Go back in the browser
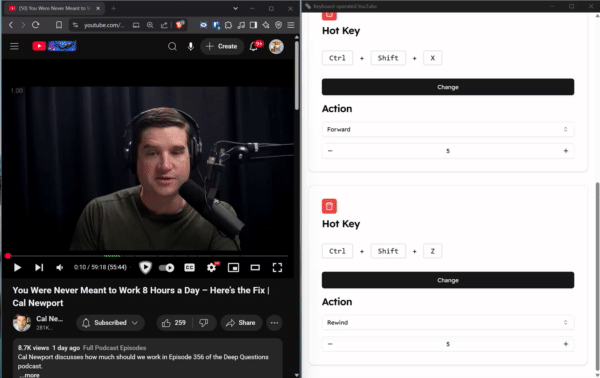The image size is (600, 378). [x=11, y=25]
